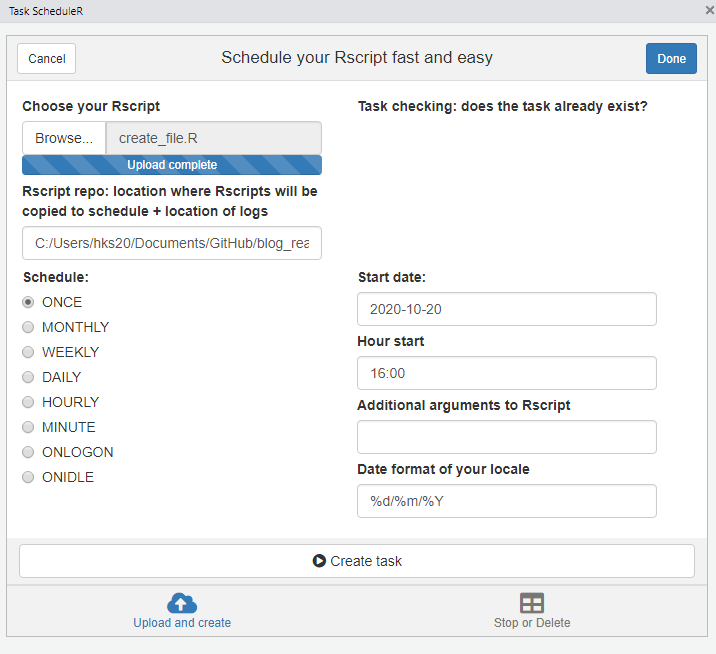The image size is (716, 654).
Task: Enable the ONIDLE schedule option
Action: tap(29, 477)
